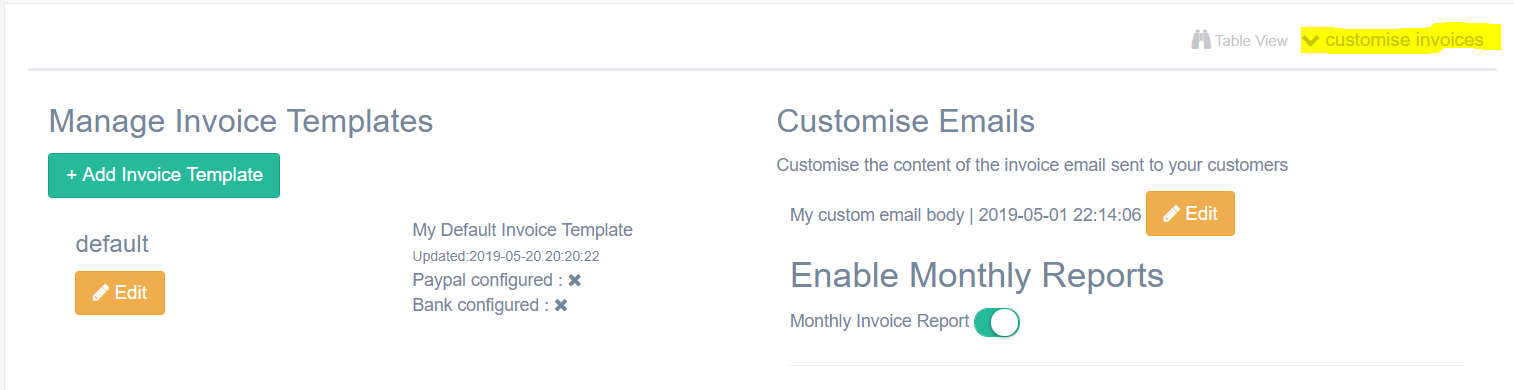This screenshot has height=390, width=1514.
Task: Edit the default invoice template
Action: (x=120, y=293)
